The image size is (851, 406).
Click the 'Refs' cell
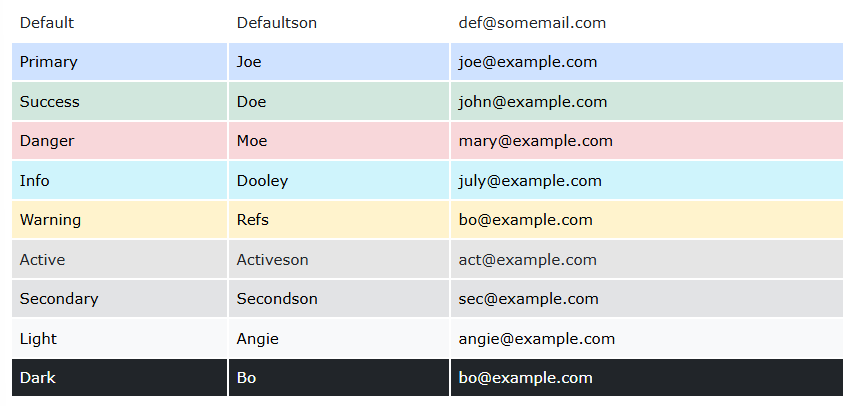point(339,220)
